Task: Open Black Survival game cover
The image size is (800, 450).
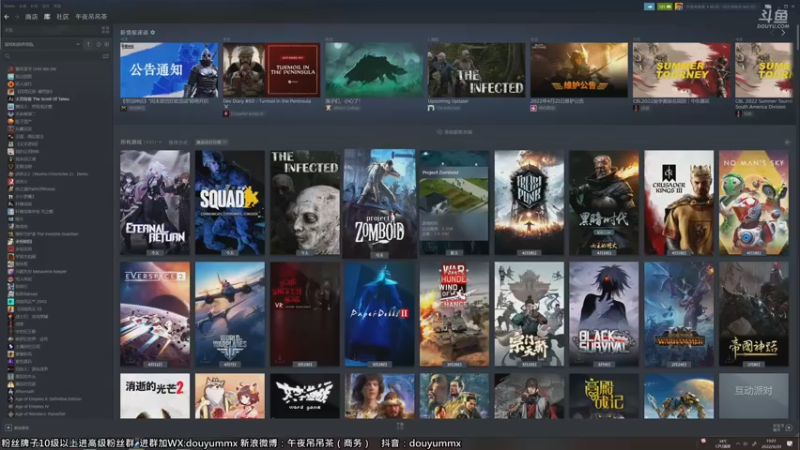Action: [x=604, y=314]
